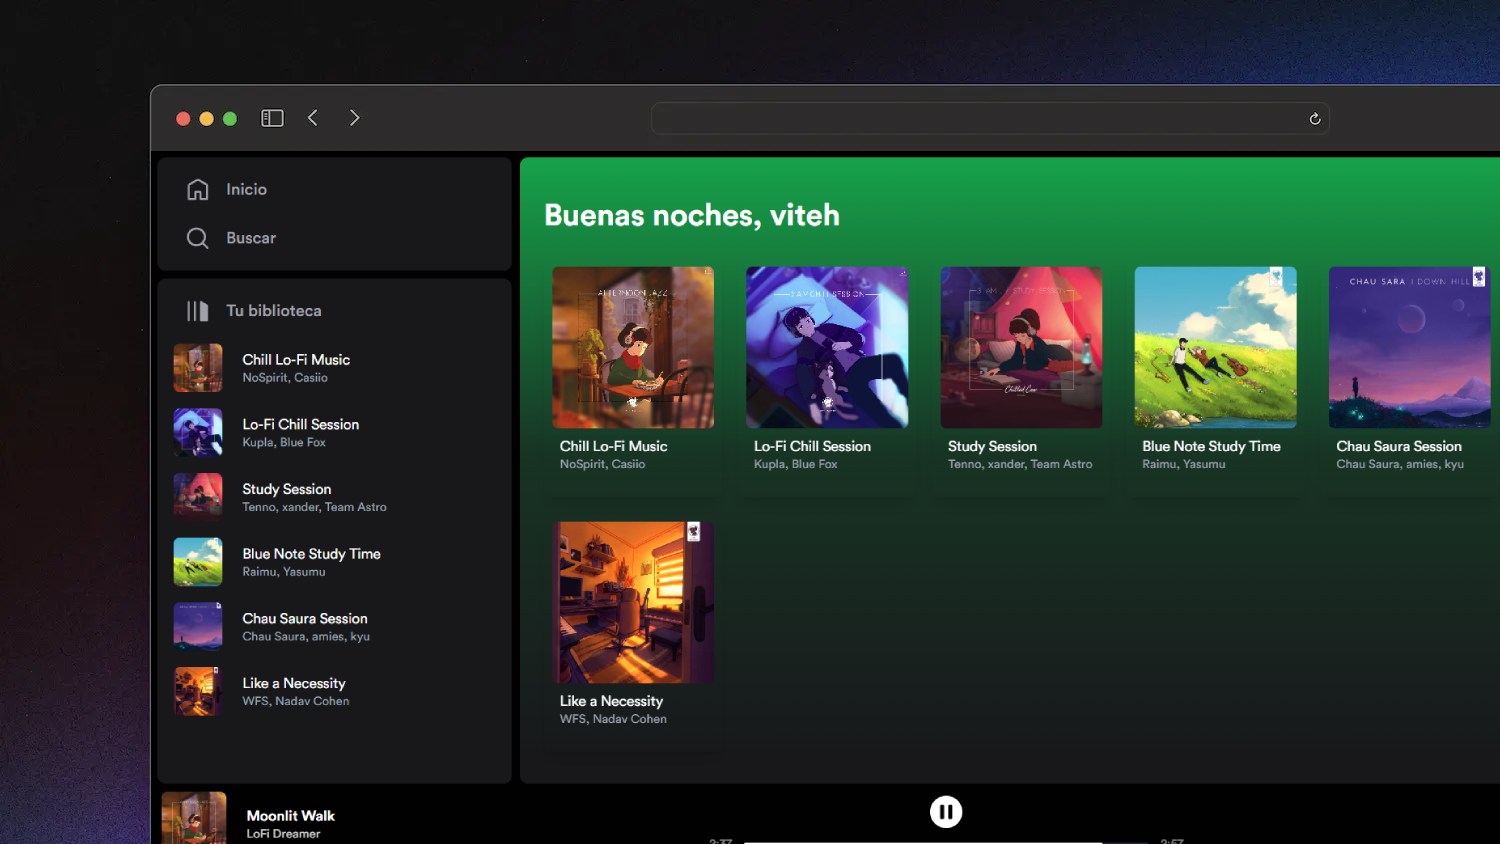Go forward with the right chevron

coord(354,118)
